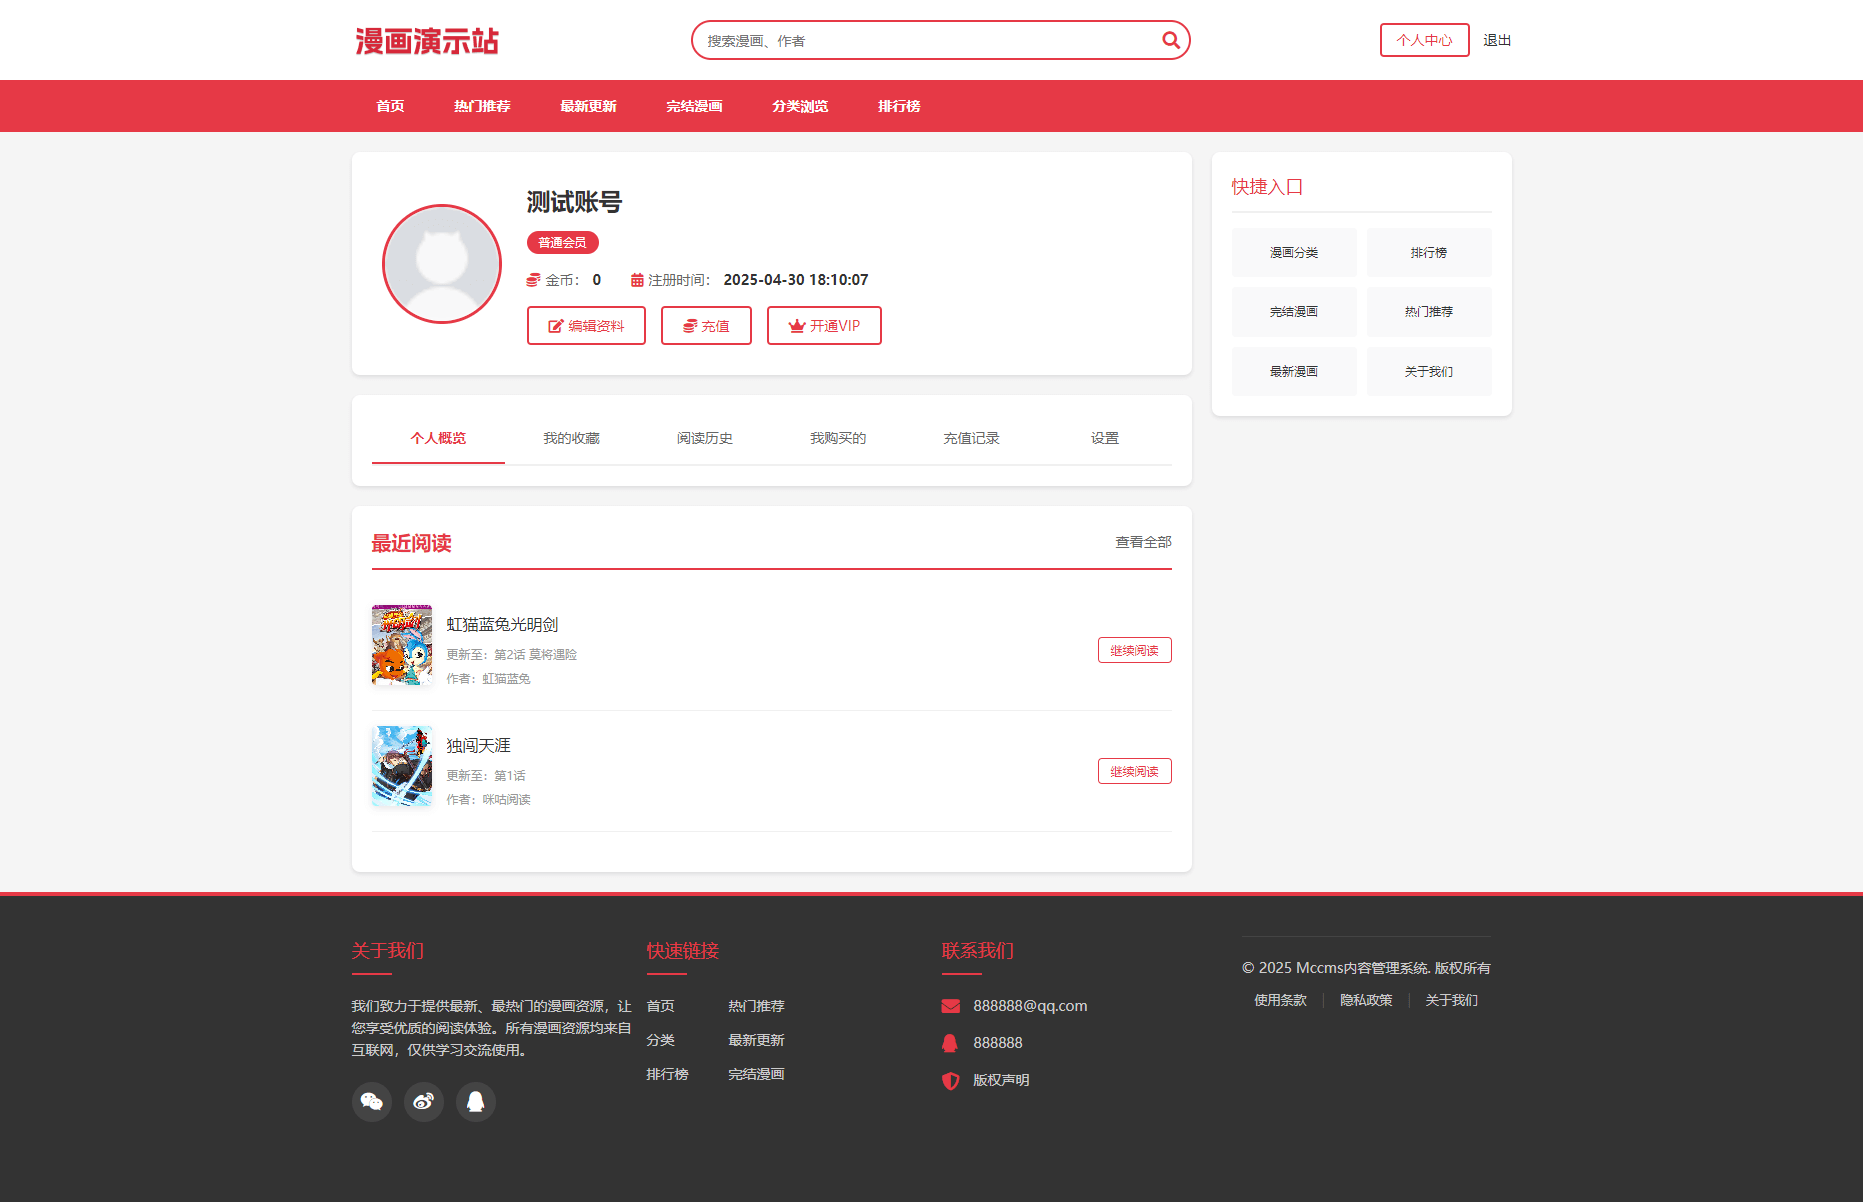Continue reading 虹猫蓝兔光明剑

1134,650
